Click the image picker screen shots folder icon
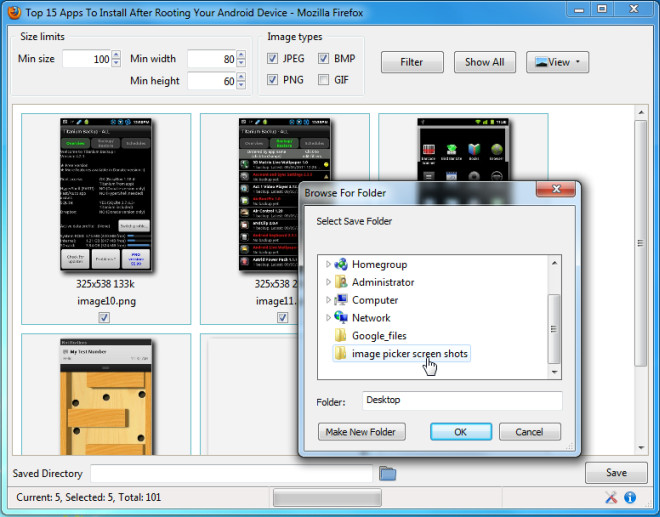The width and height of the screenshot is (660, 517). tap(340, 353)
